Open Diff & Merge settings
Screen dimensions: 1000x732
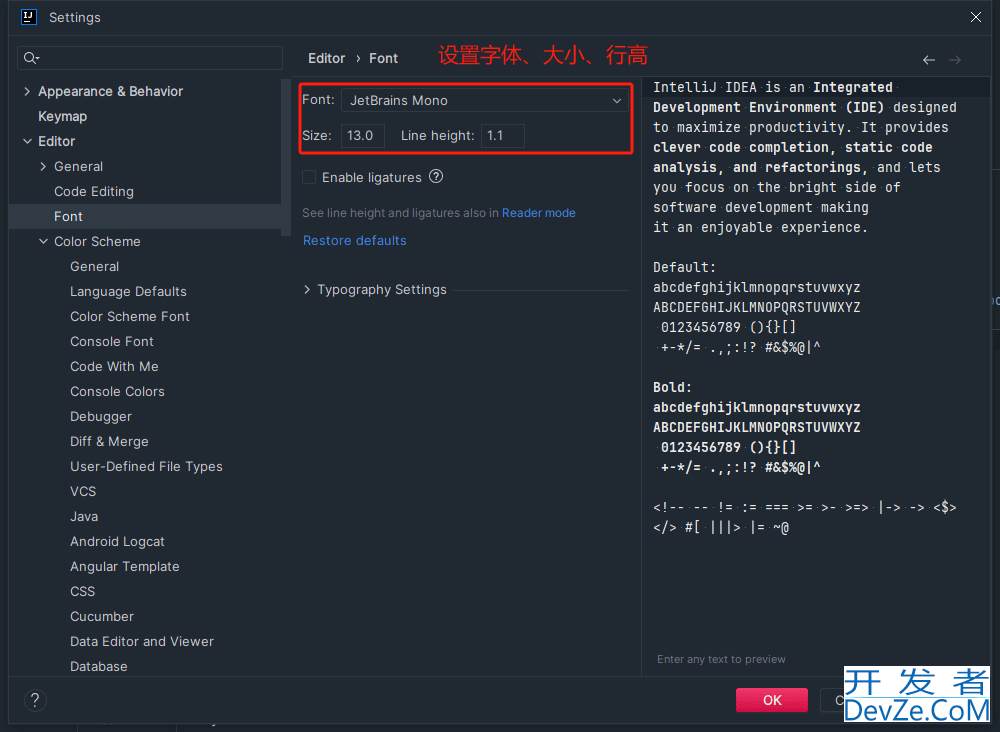109,441
